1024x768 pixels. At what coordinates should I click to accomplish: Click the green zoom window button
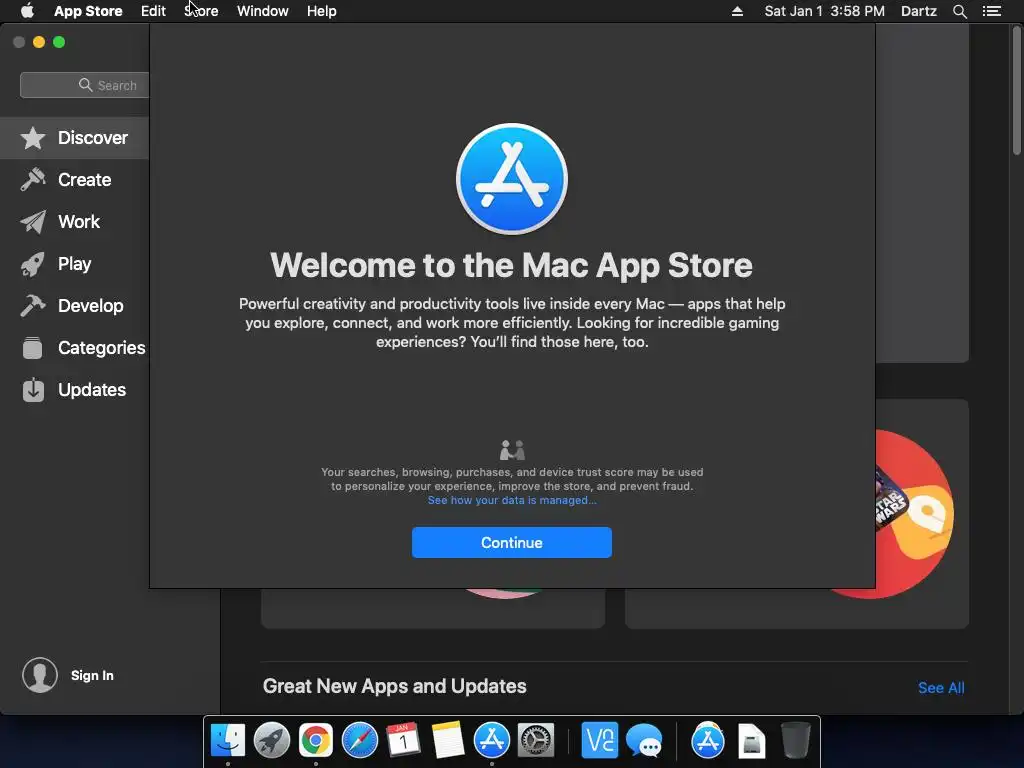pos(59,42)
